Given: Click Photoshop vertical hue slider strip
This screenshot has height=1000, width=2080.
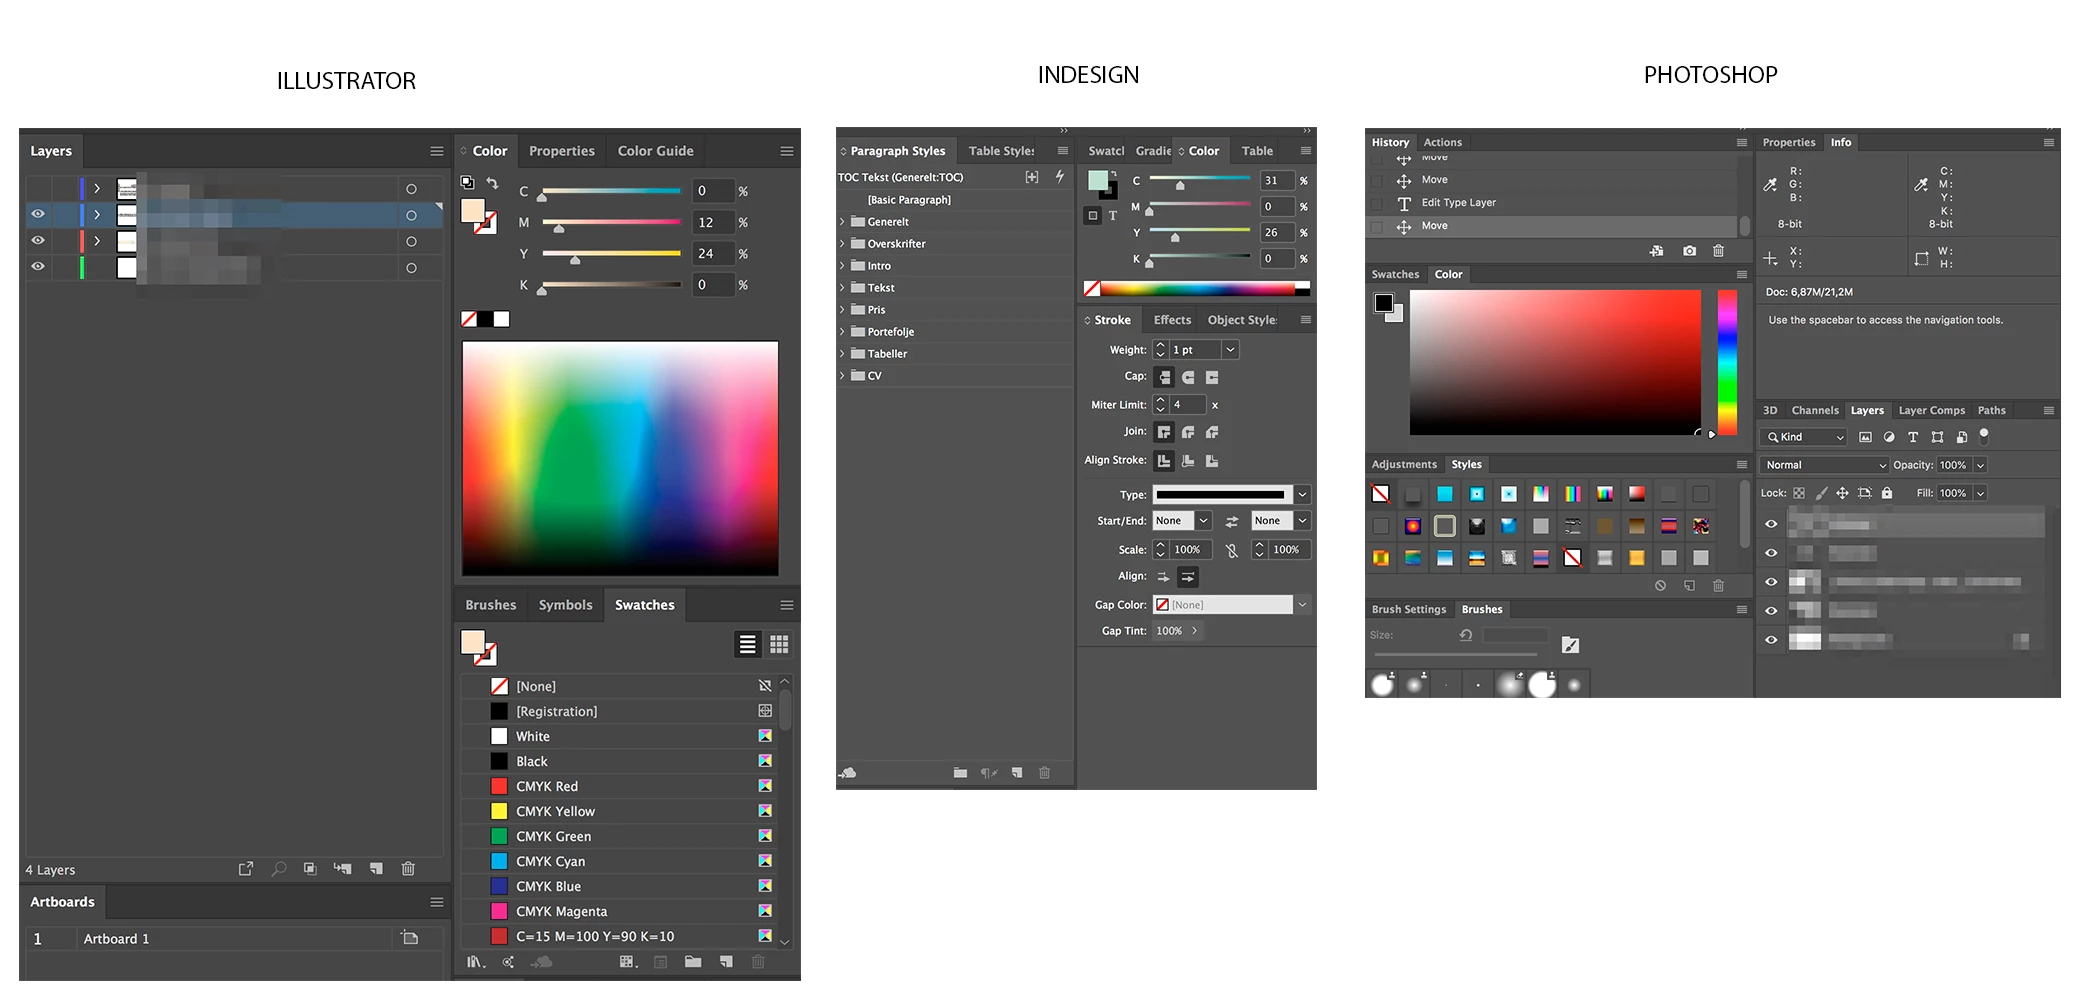Looking at the screenshot, I should 1727,362.
